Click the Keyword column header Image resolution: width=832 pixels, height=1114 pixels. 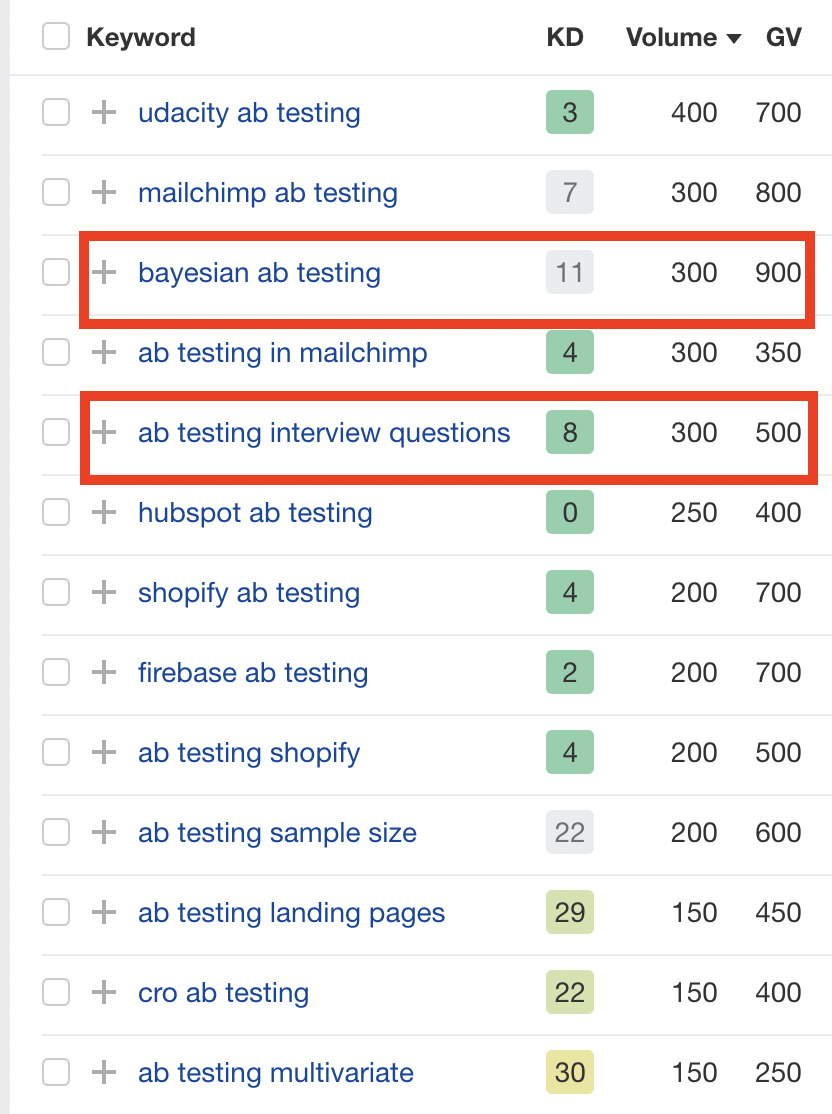click(x=141, y=37)
